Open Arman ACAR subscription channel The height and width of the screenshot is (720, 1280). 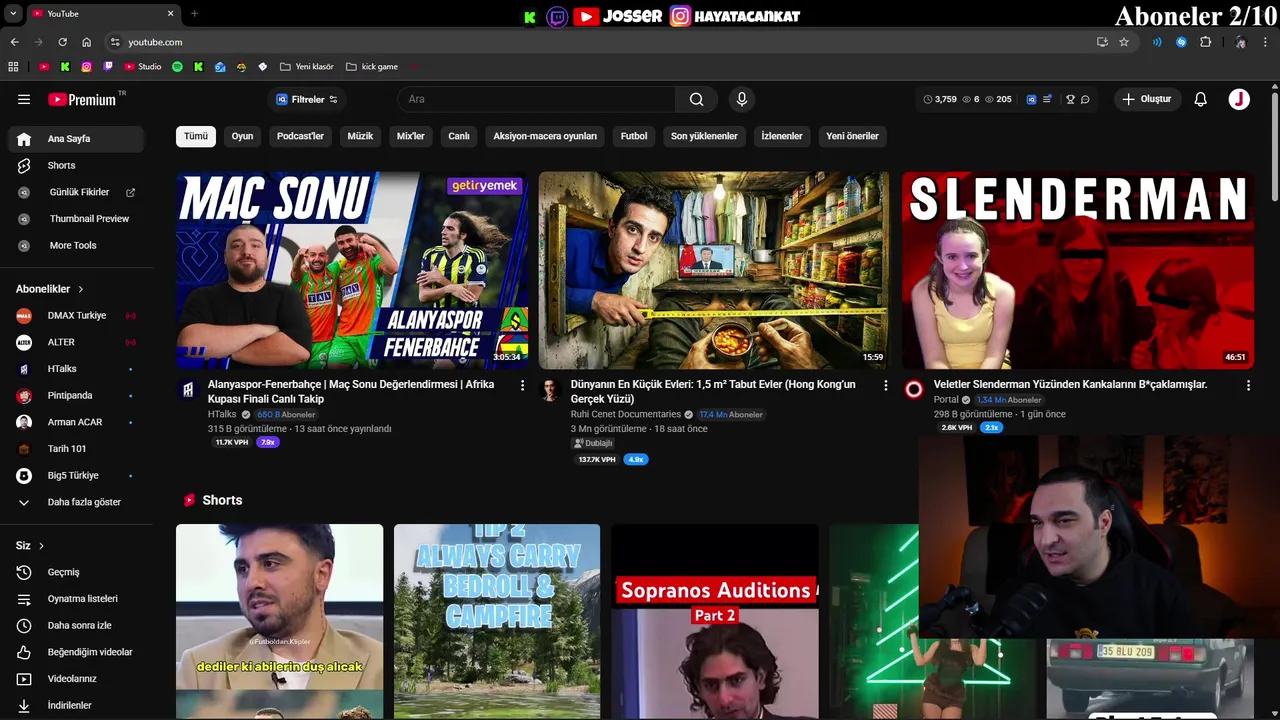tap(76, 422)
